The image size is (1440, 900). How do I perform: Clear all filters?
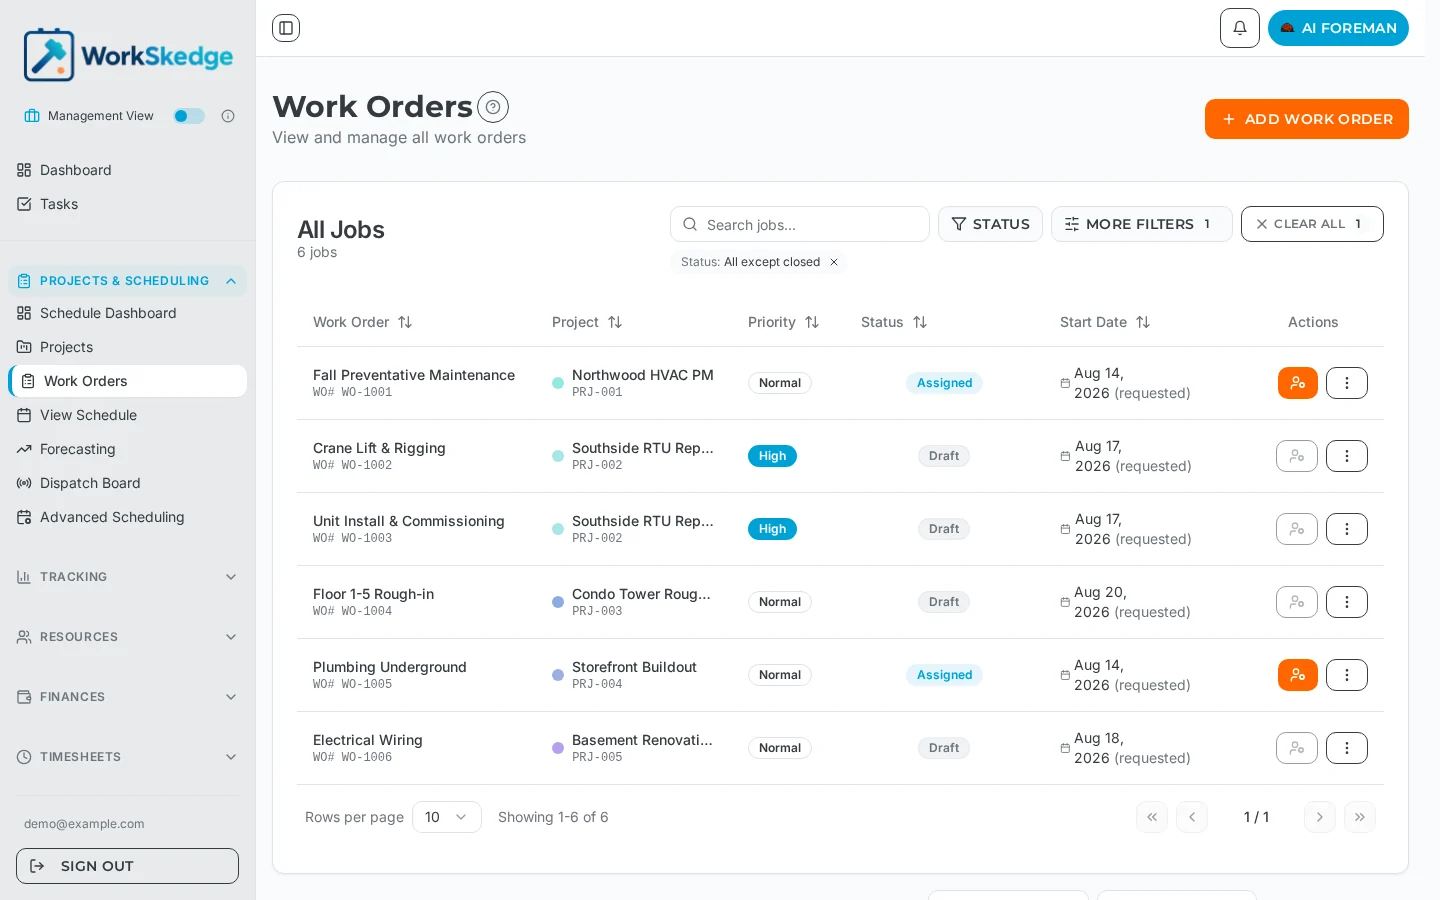pos(1312,224)
